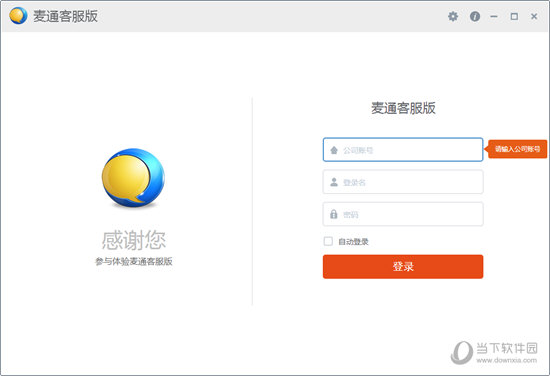Image resolution: width=550 pixels, height=376 pixels.
Task: Close the 麦通客服版 window
Action: coord(534,16)
